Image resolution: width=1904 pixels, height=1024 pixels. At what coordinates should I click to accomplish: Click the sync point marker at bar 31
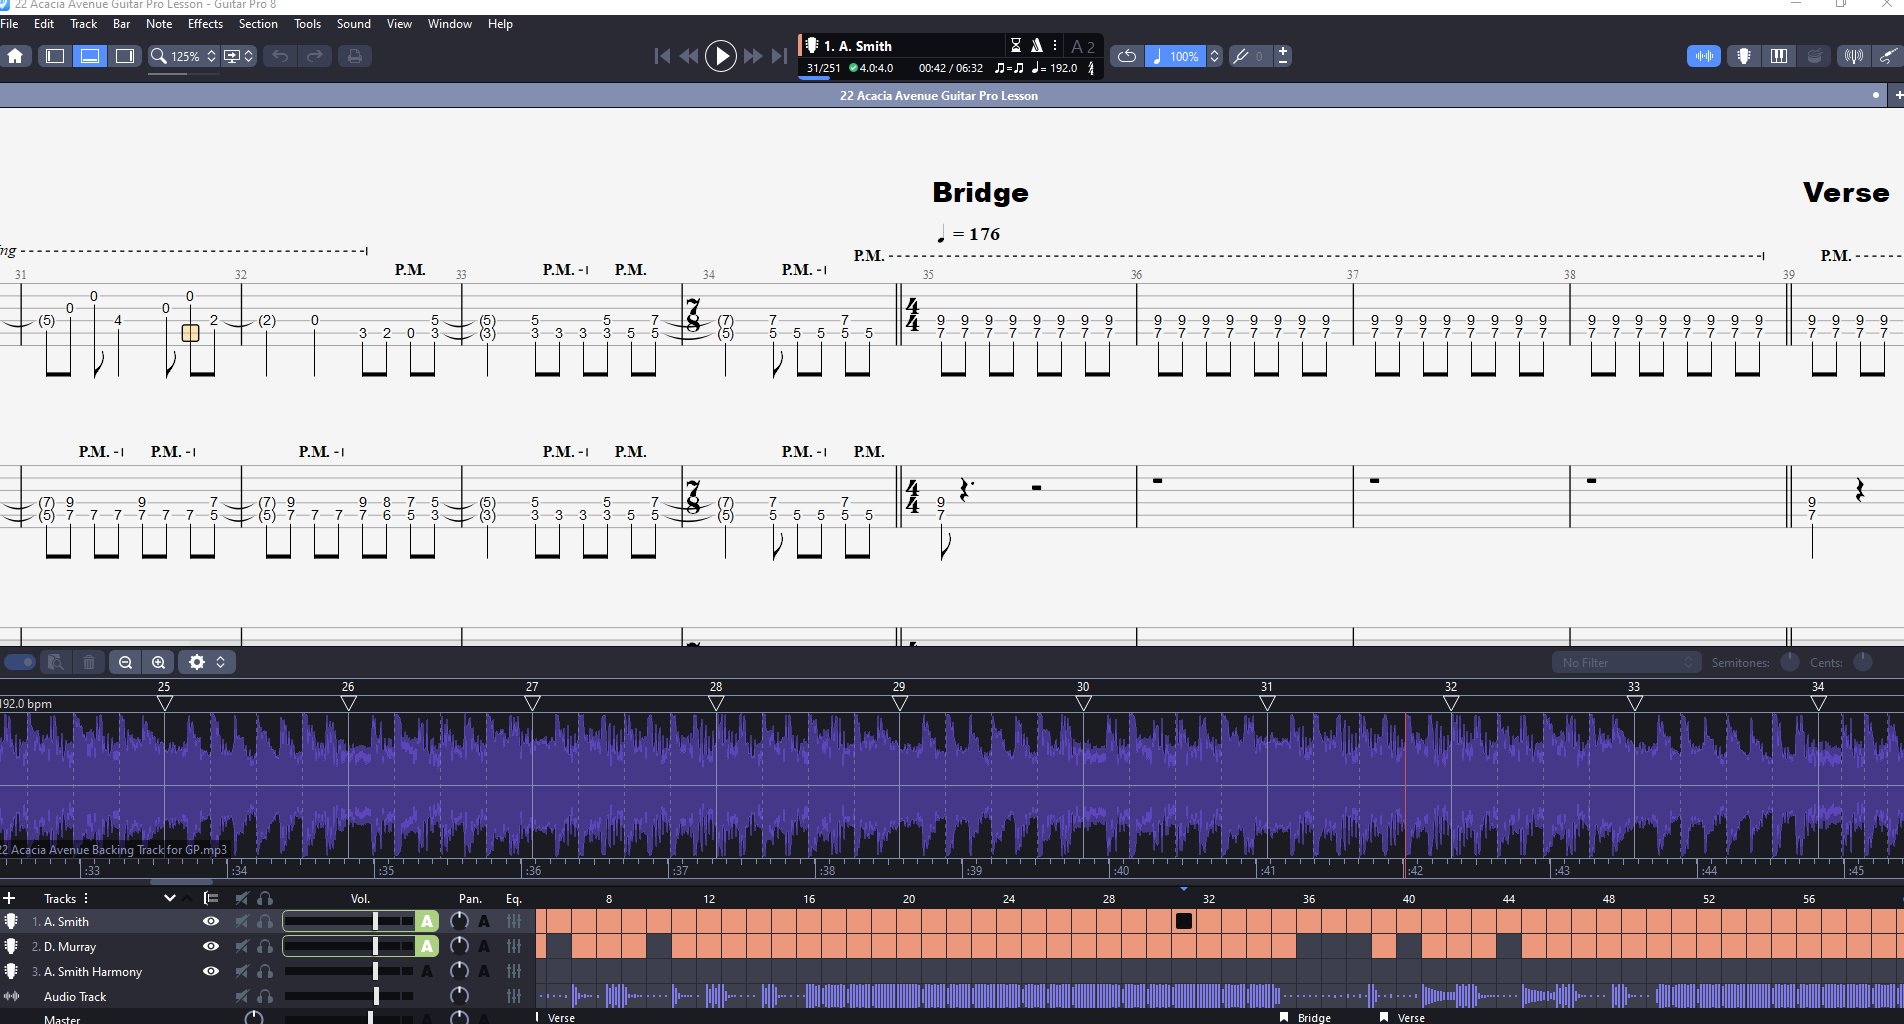1267,703
